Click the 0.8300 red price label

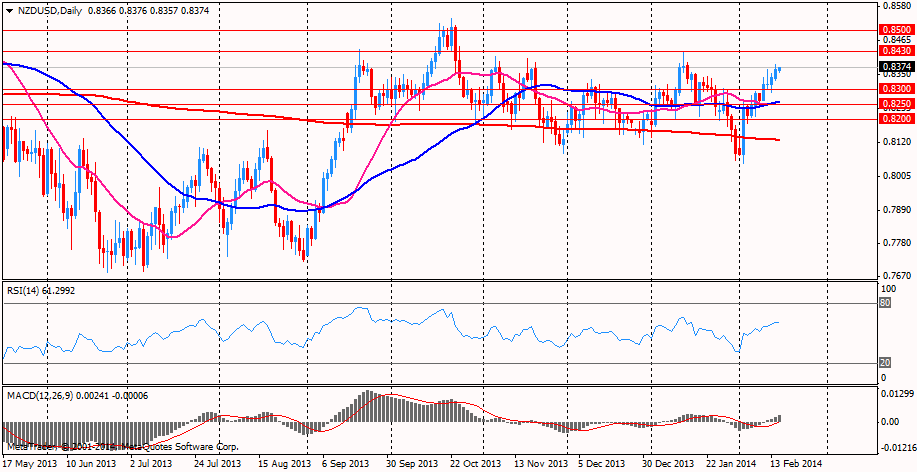pos(894,89)
